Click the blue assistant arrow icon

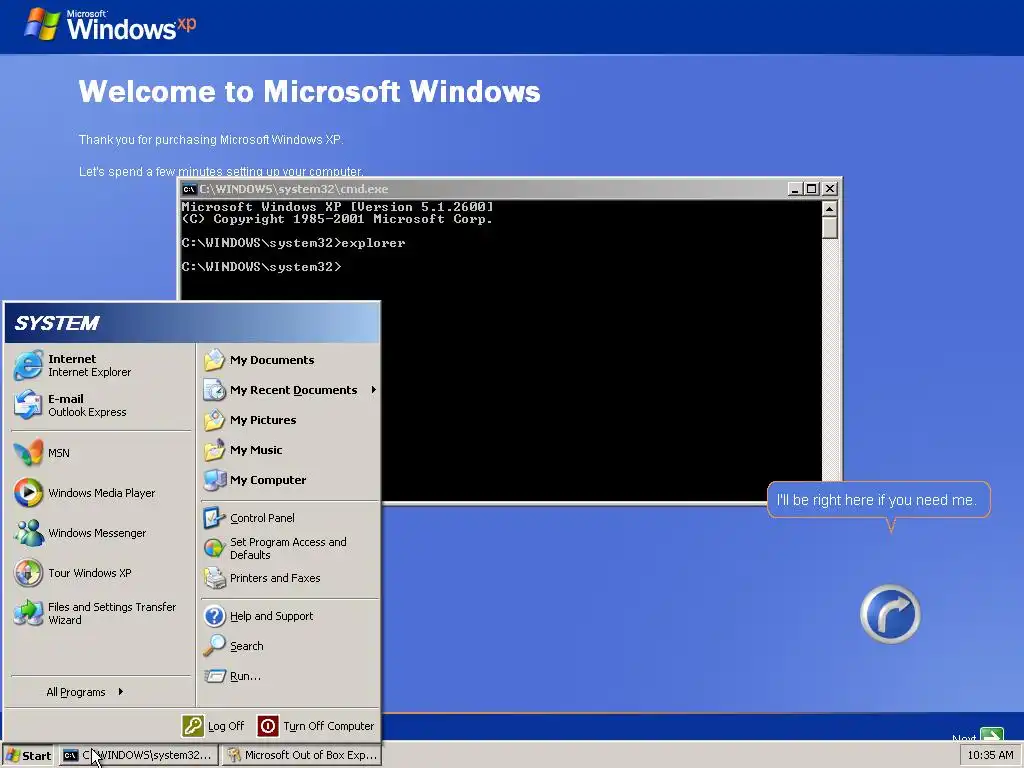coord(890,614)
